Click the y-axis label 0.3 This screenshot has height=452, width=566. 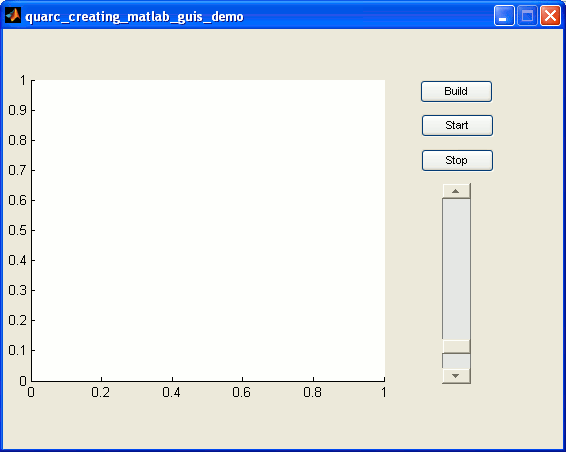coord(18,290)
